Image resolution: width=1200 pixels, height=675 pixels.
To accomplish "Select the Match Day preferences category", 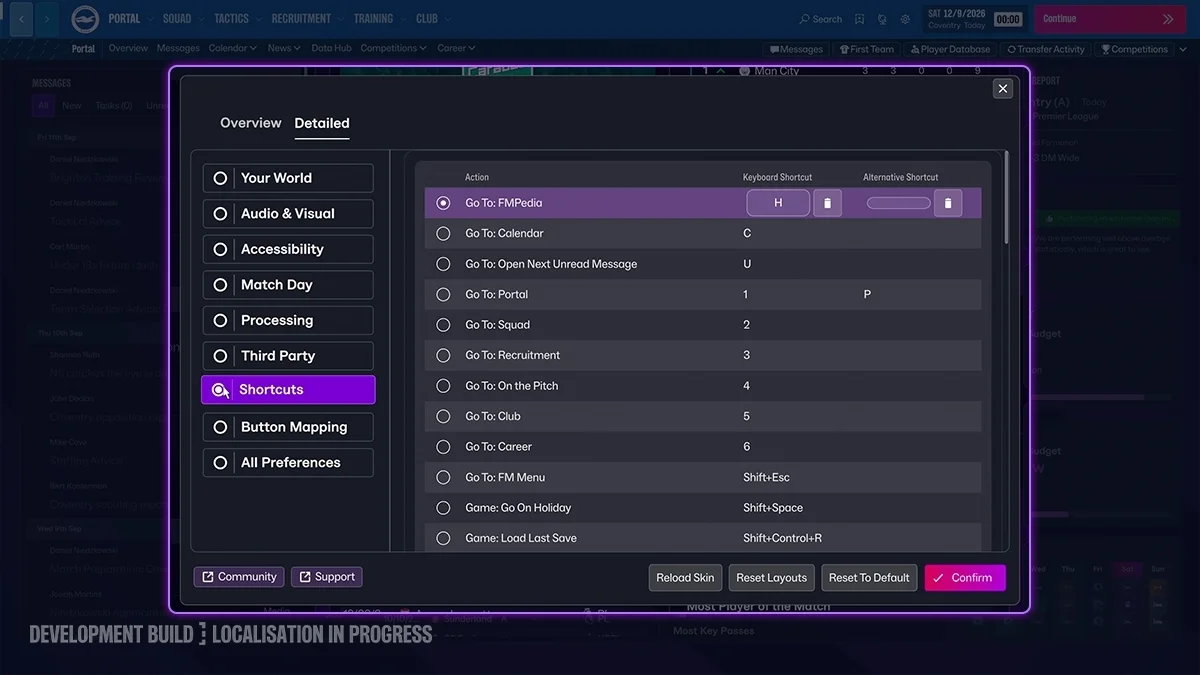I will [288, 285].
